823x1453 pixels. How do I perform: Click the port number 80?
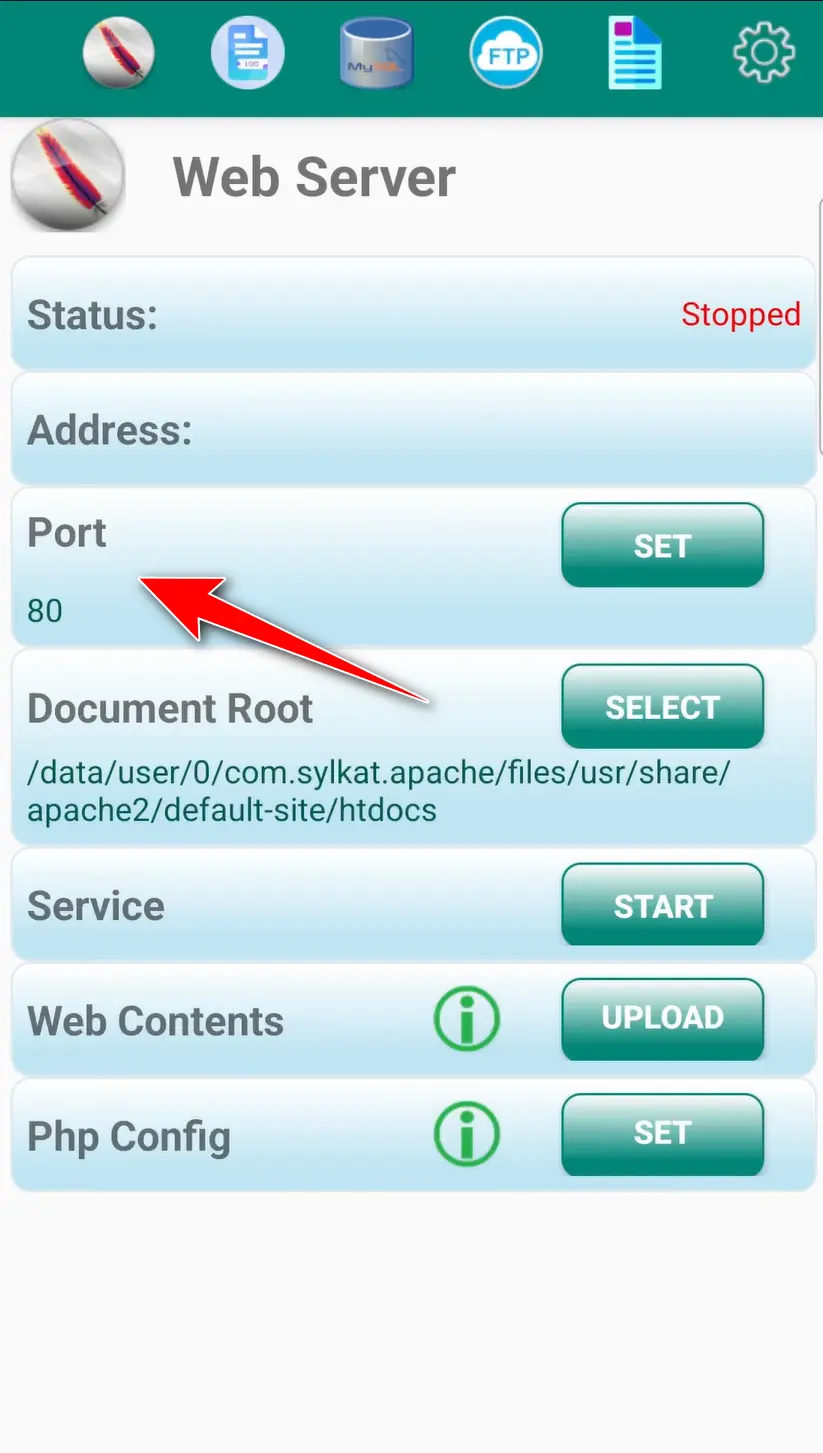click(45, 610)
